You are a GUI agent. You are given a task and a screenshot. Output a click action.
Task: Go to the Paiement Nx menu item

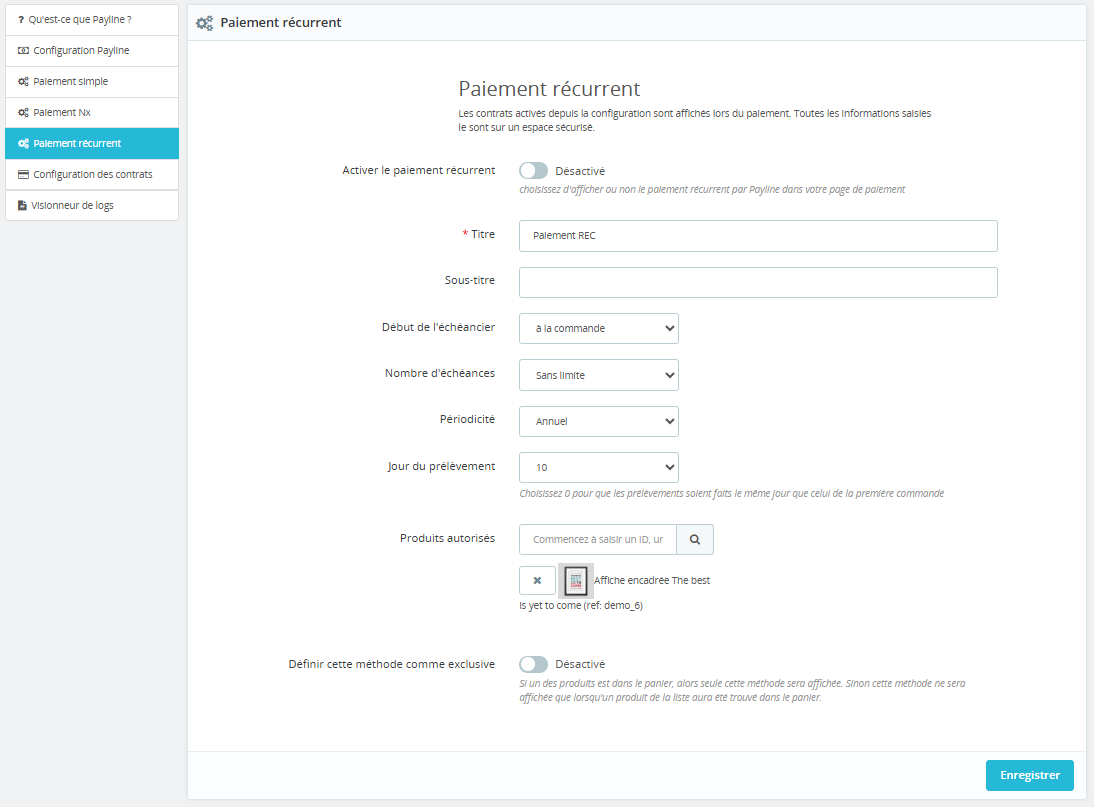[62, 112]
